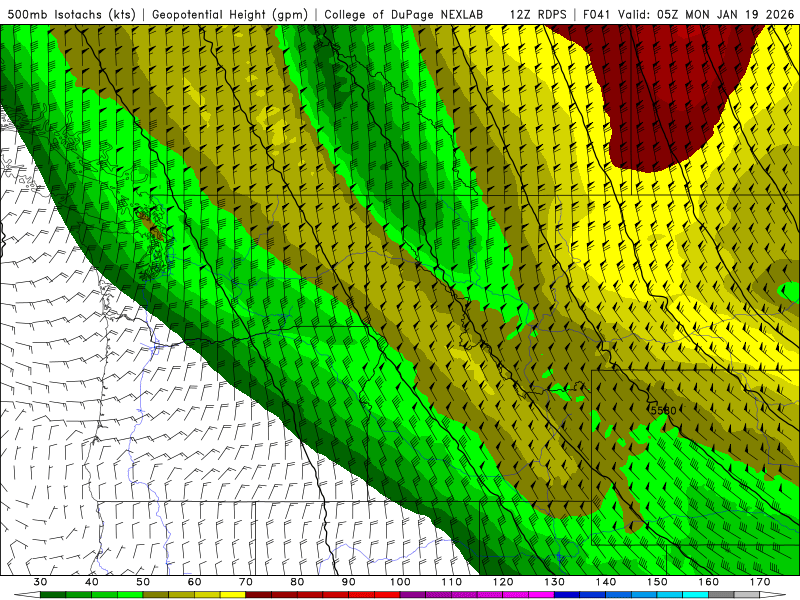Image resolution: width=800 pixels, height=600 pixels.
Task: Click the purple swatch starting at 100
Action: [x=413, y=595]
